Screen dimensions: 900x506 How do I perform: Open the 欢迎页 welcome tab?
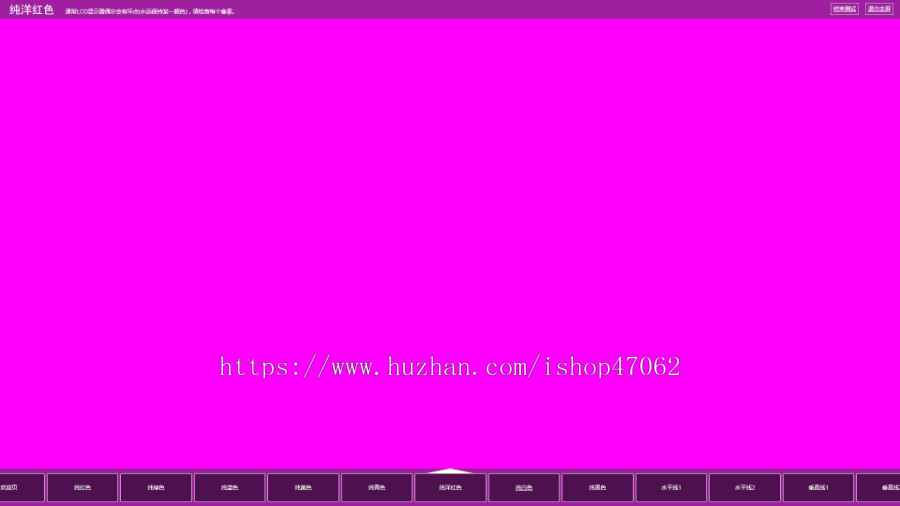click(x=22, y=488)
